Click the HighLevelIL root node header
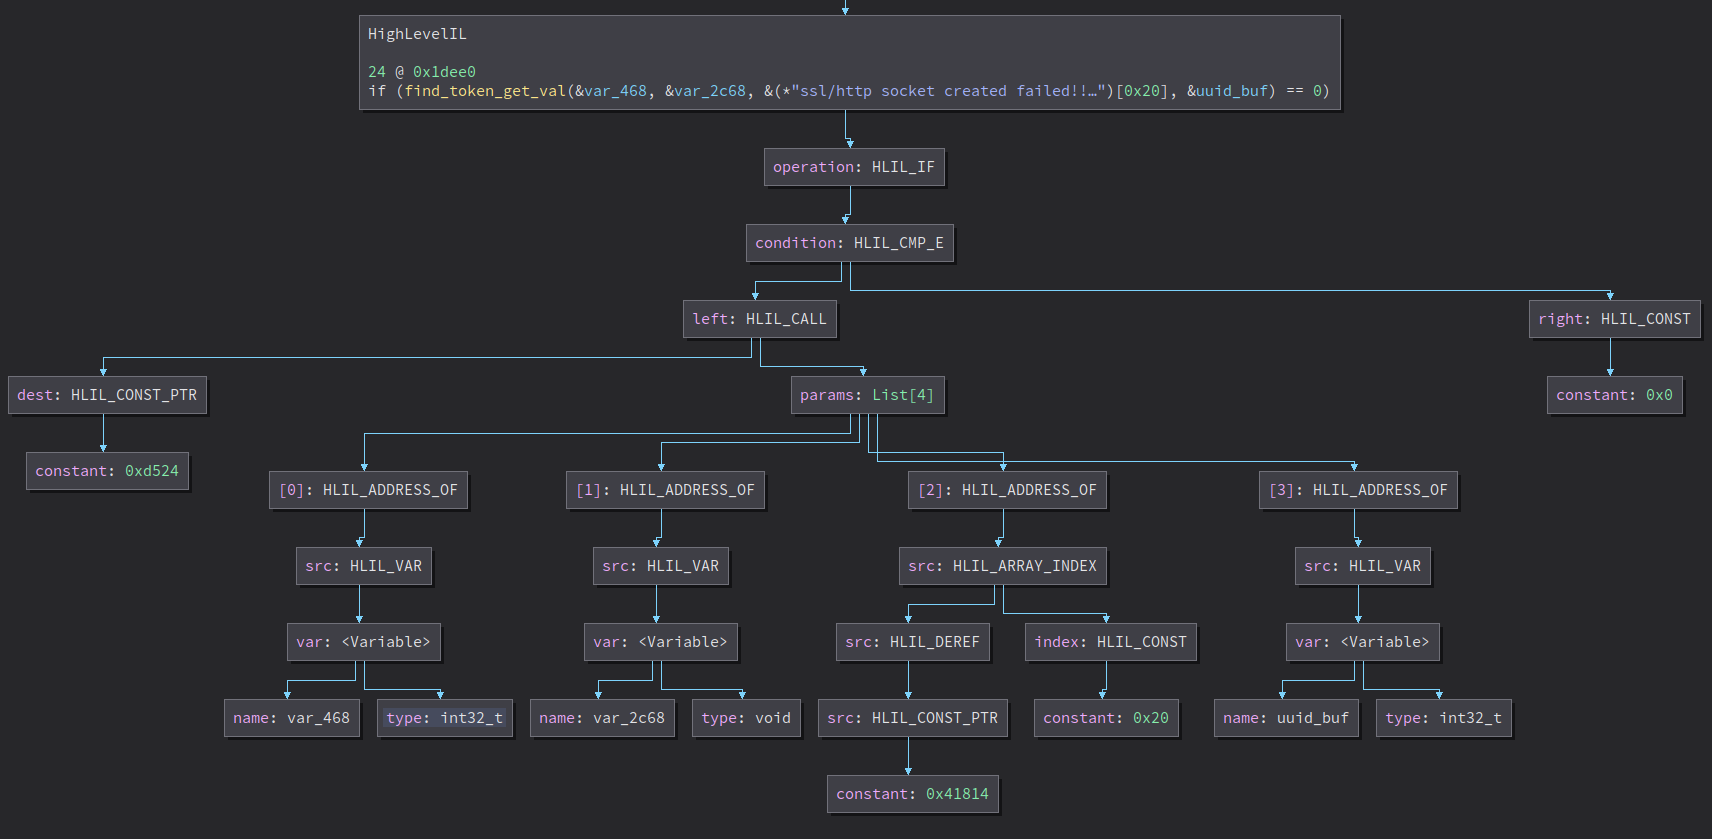Screen dimensions: 1712x839 click(x=417, y=34)
